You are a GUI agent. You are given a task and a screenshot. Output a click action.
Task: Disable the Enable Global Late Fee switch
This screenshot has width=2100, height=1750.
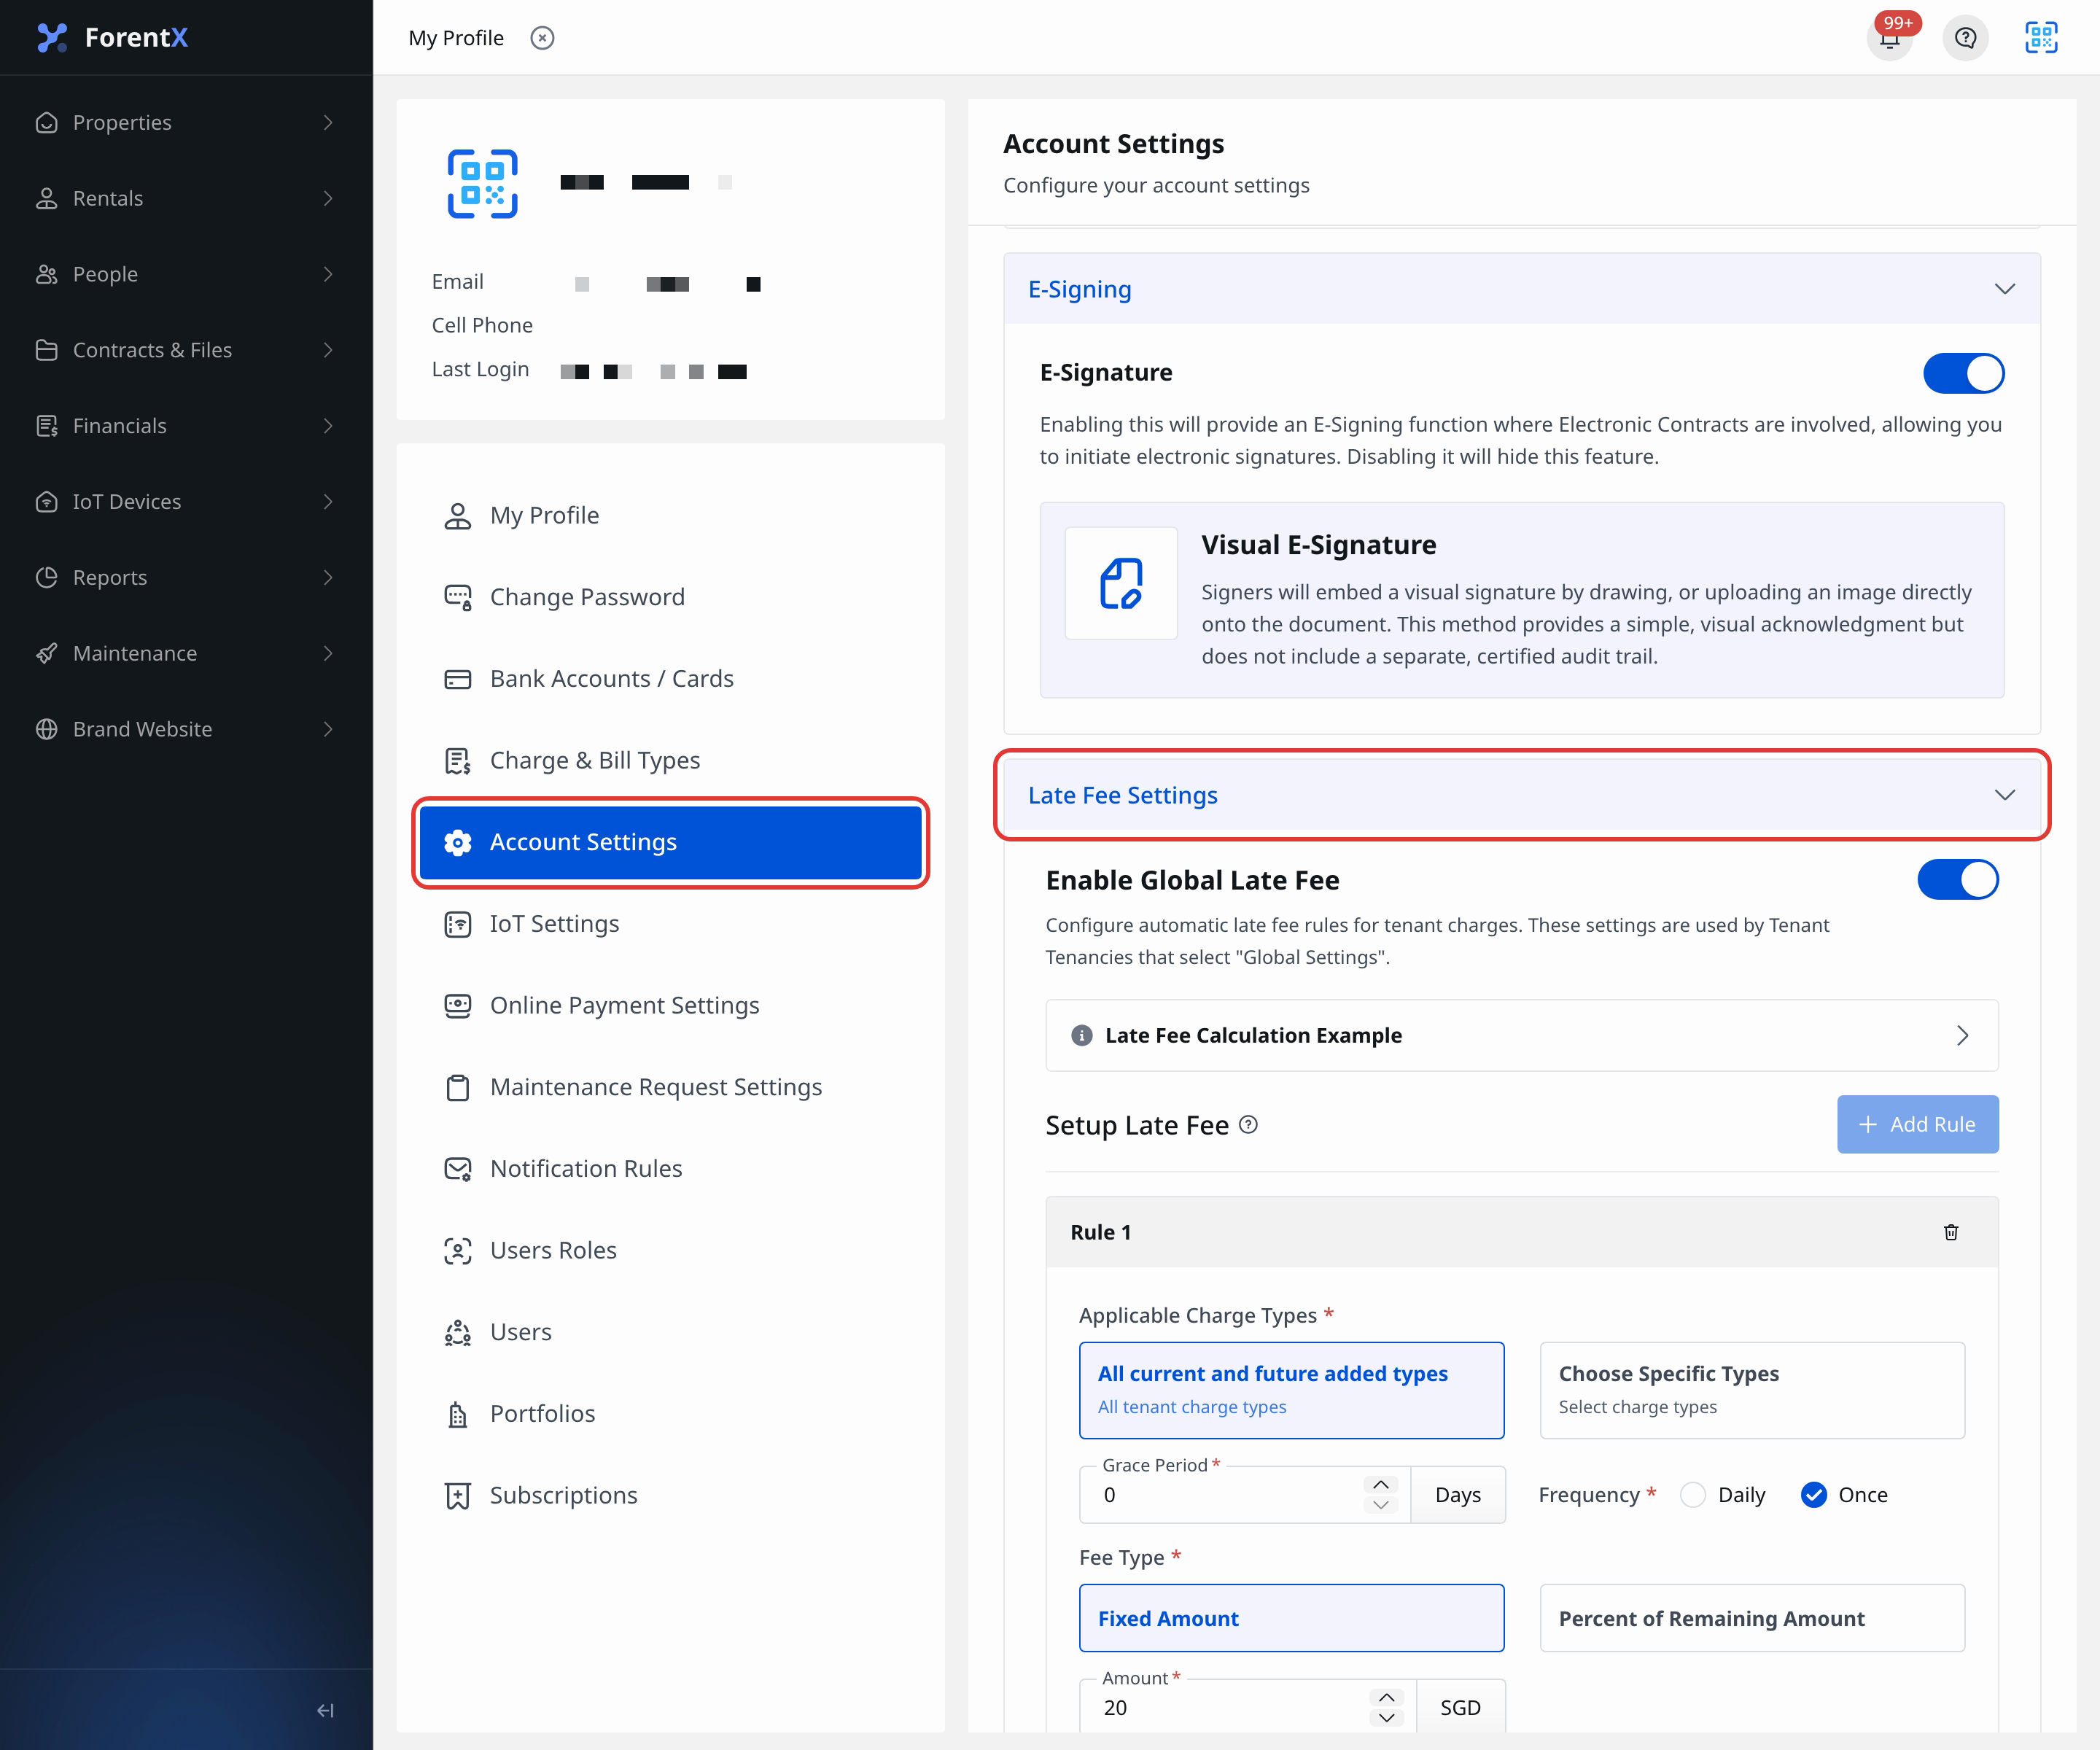pyautogui.click(x=1957, y=880)
